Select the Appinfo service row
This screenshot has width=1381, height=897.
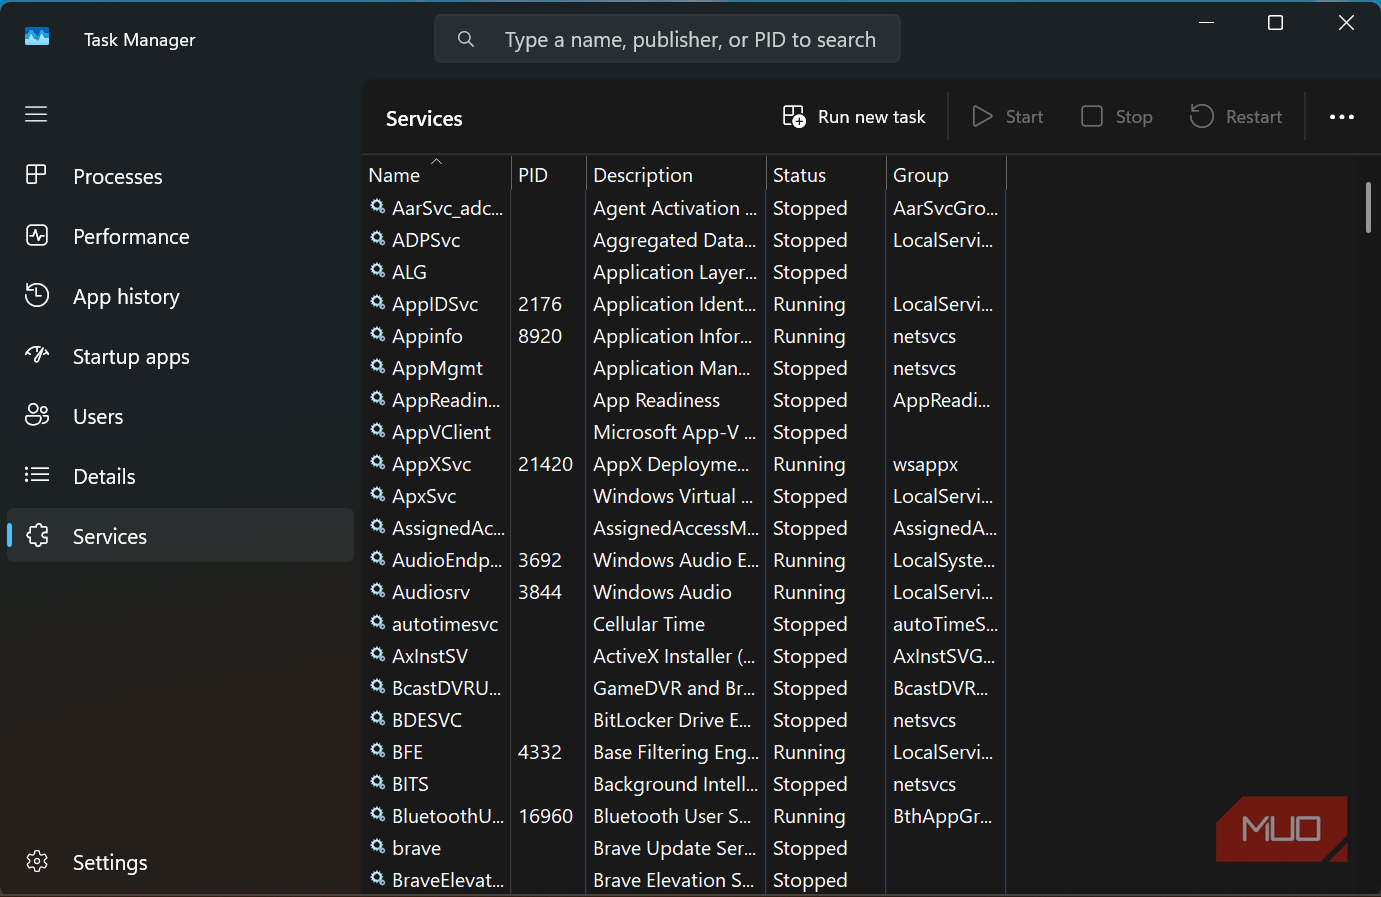tap(685, 336)
